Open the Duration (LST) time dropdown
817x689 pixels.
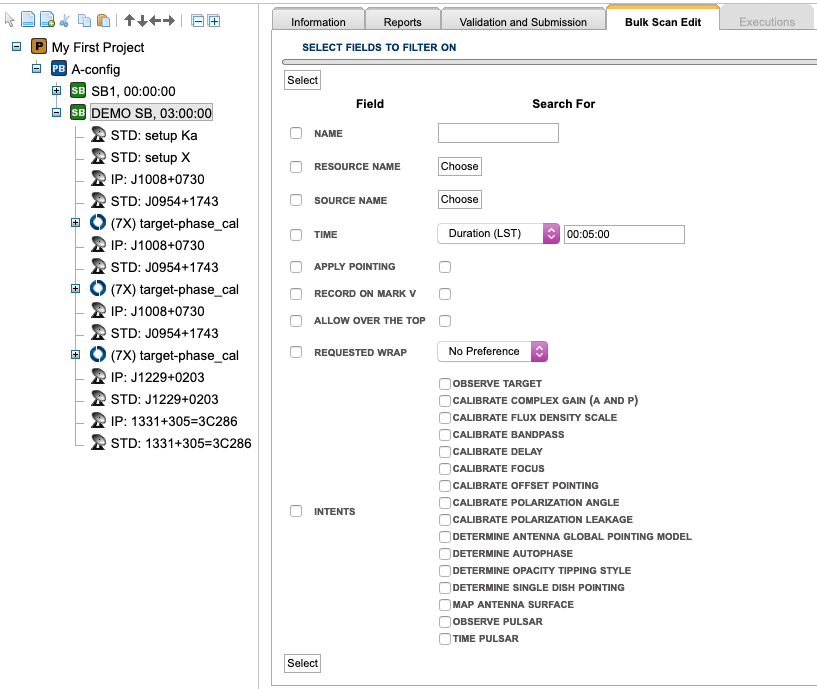pyautogui.click(x=498, y=234)
